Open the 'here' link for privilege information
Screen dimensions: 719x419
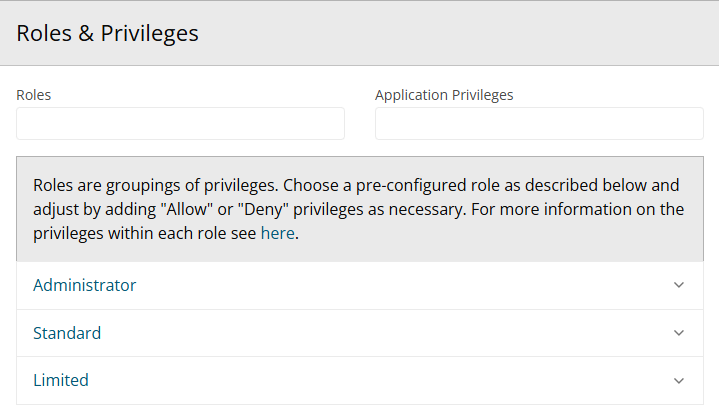point(277,234)
